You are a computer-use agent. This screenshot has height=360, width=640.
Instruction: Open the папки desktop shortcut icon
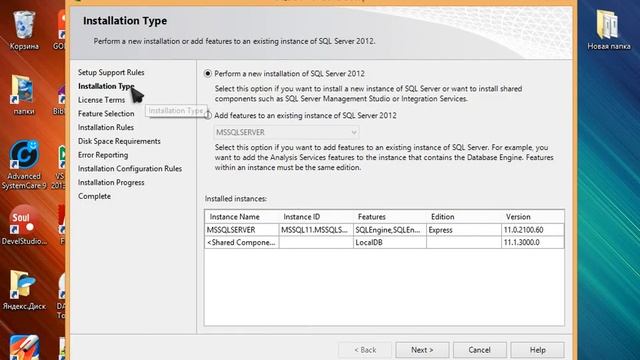click(x=24, y=95)
